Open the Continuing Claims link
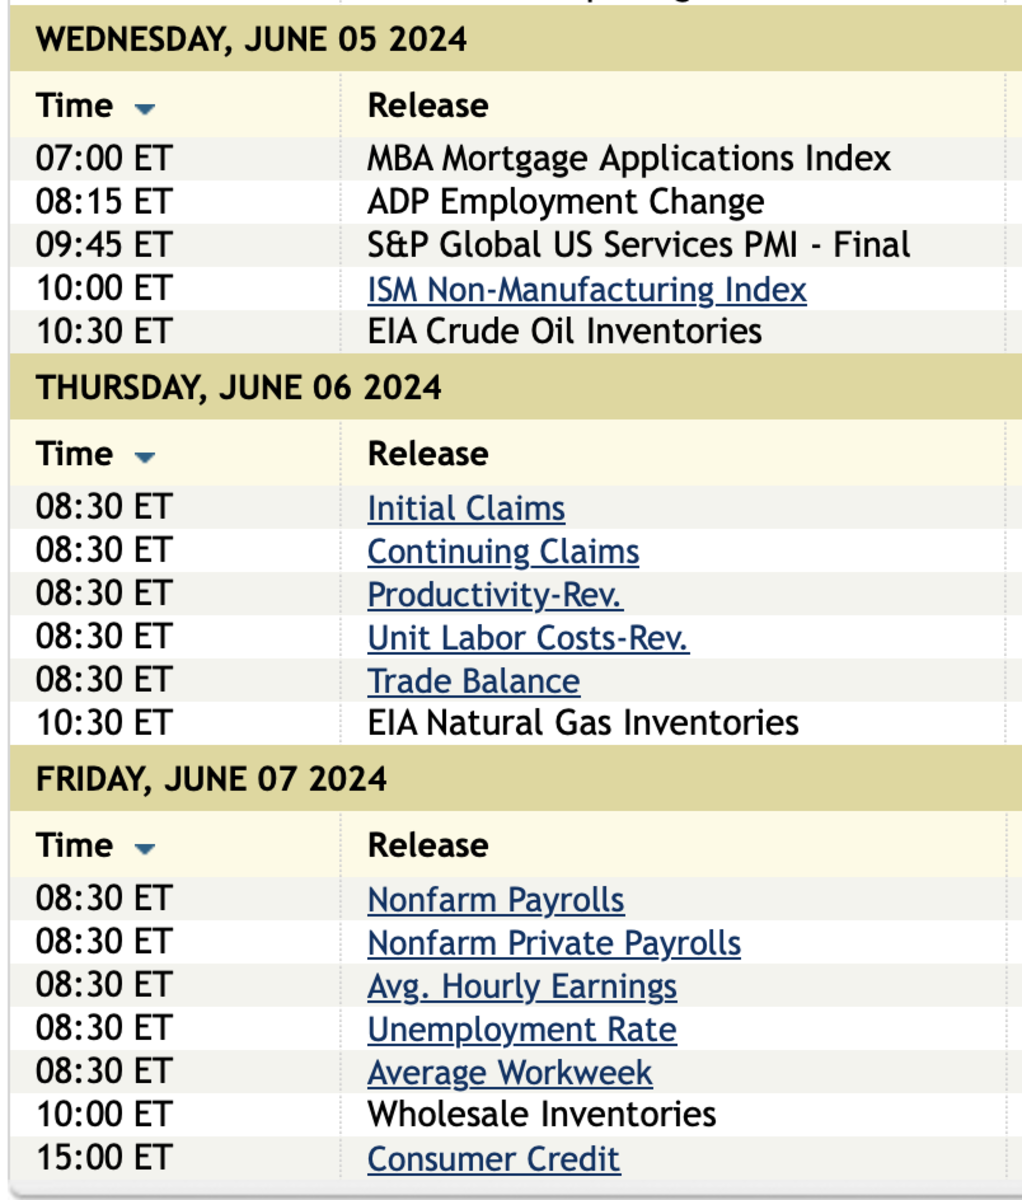 coord(503,551)
